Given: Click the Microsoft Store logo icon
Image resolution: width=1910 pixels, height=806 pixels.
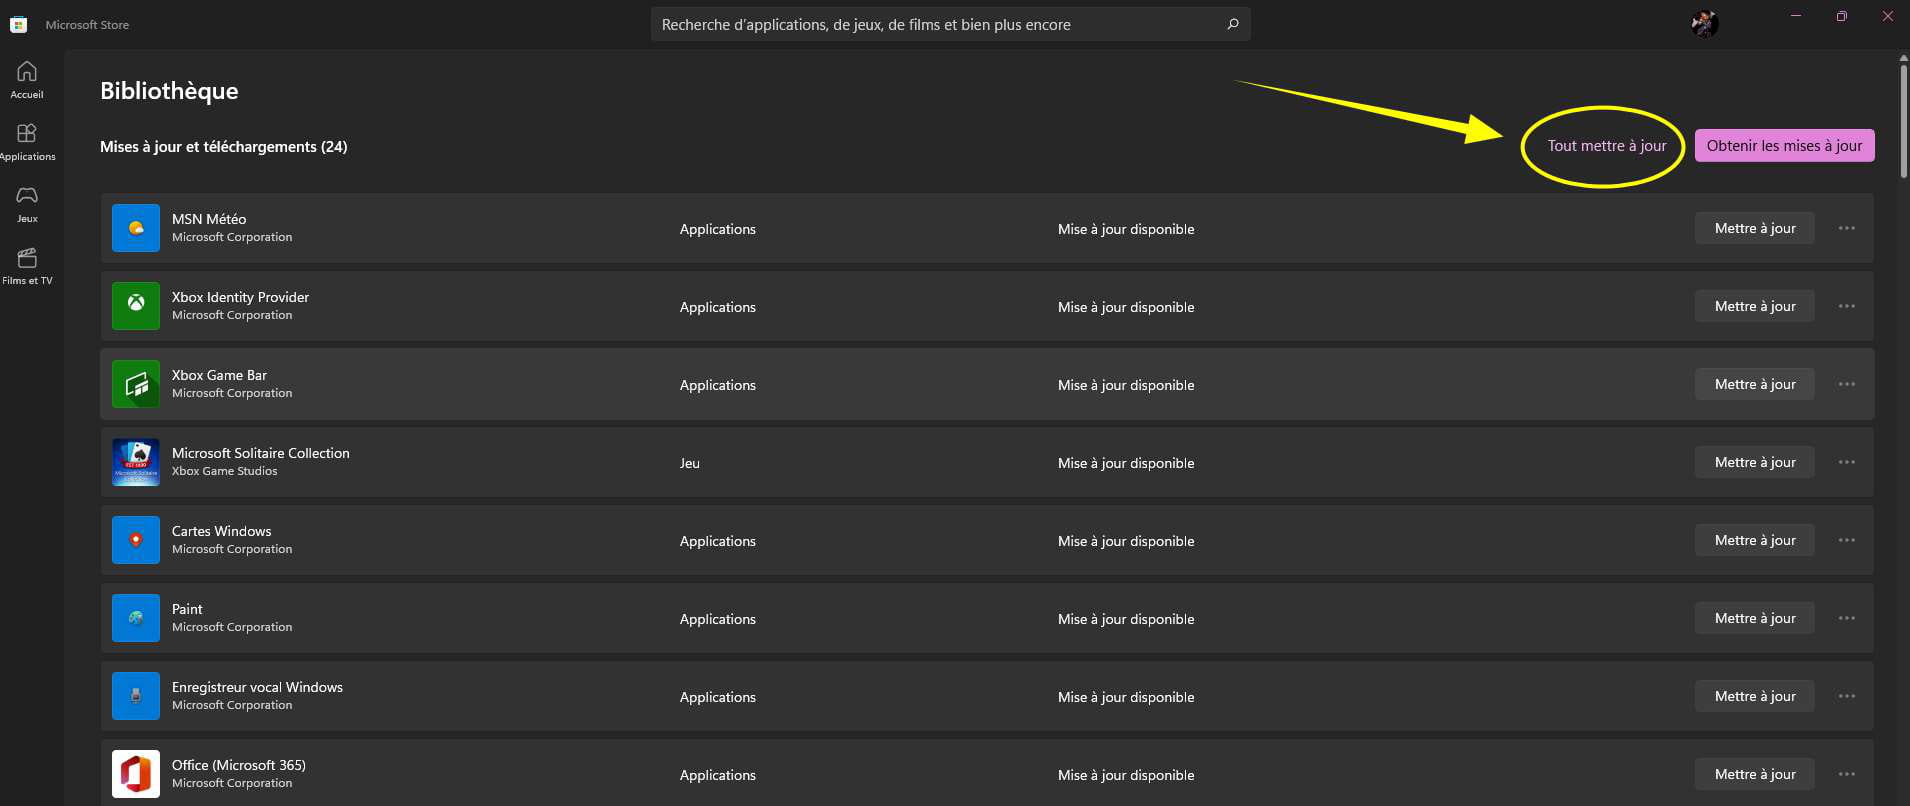Looking at the screenshot, I should [18, 24].
